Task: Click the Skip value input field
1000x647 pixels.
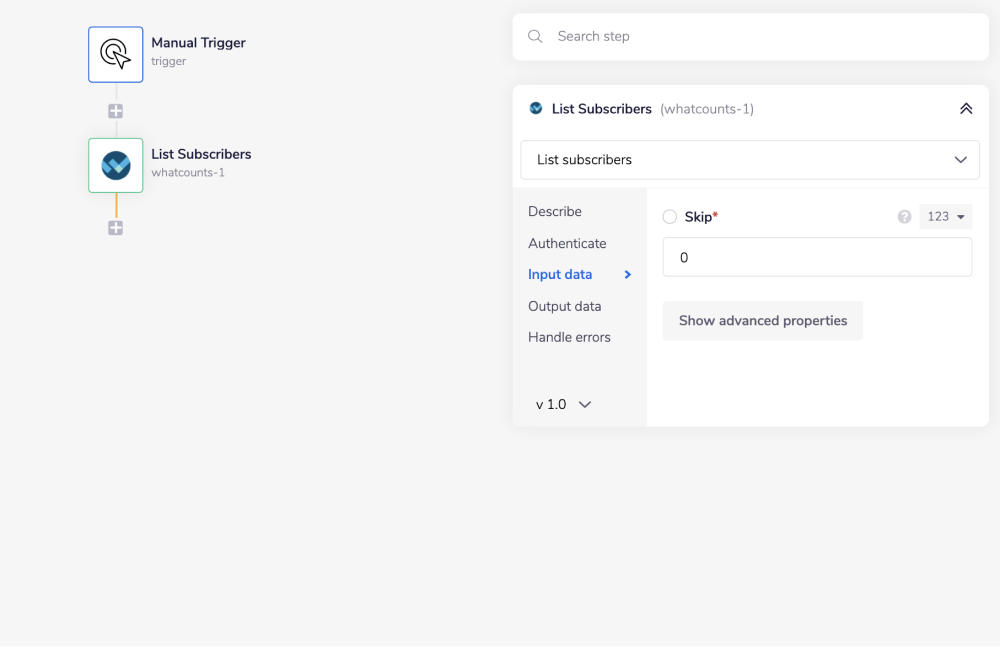Action: tap(817, 257)
